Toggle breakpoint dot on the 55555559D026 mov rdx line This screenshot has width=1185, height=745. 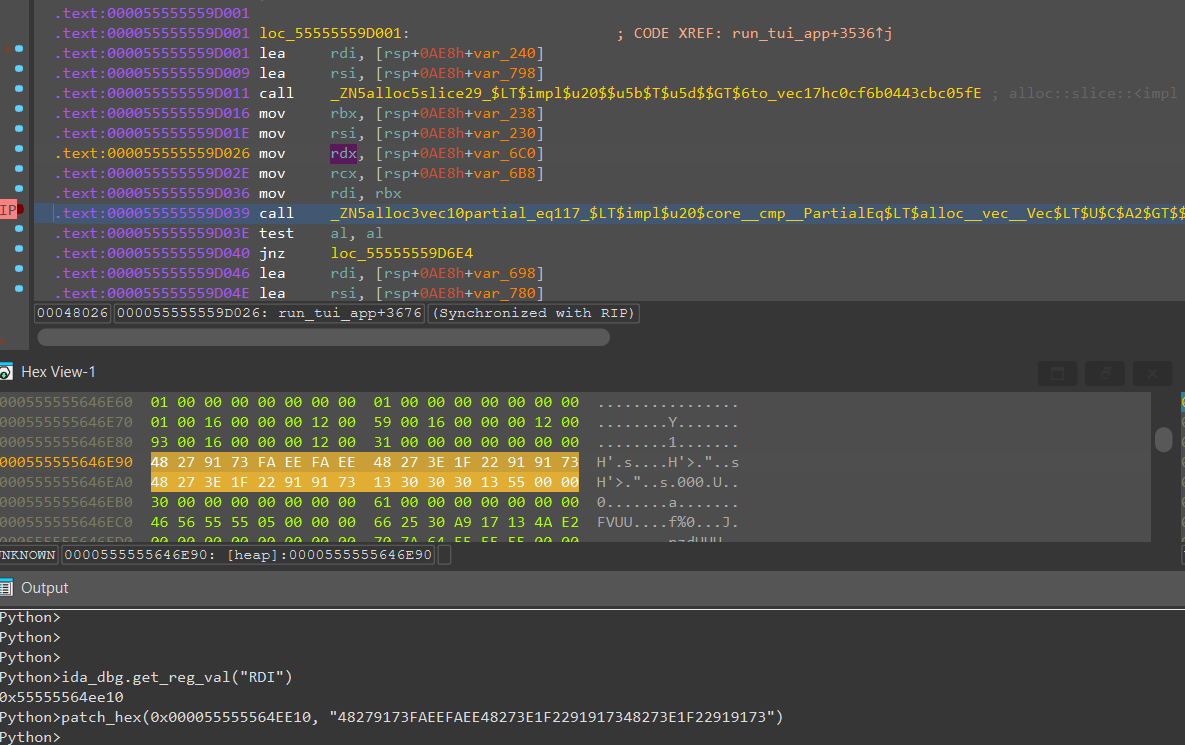(x=19, y=149)
